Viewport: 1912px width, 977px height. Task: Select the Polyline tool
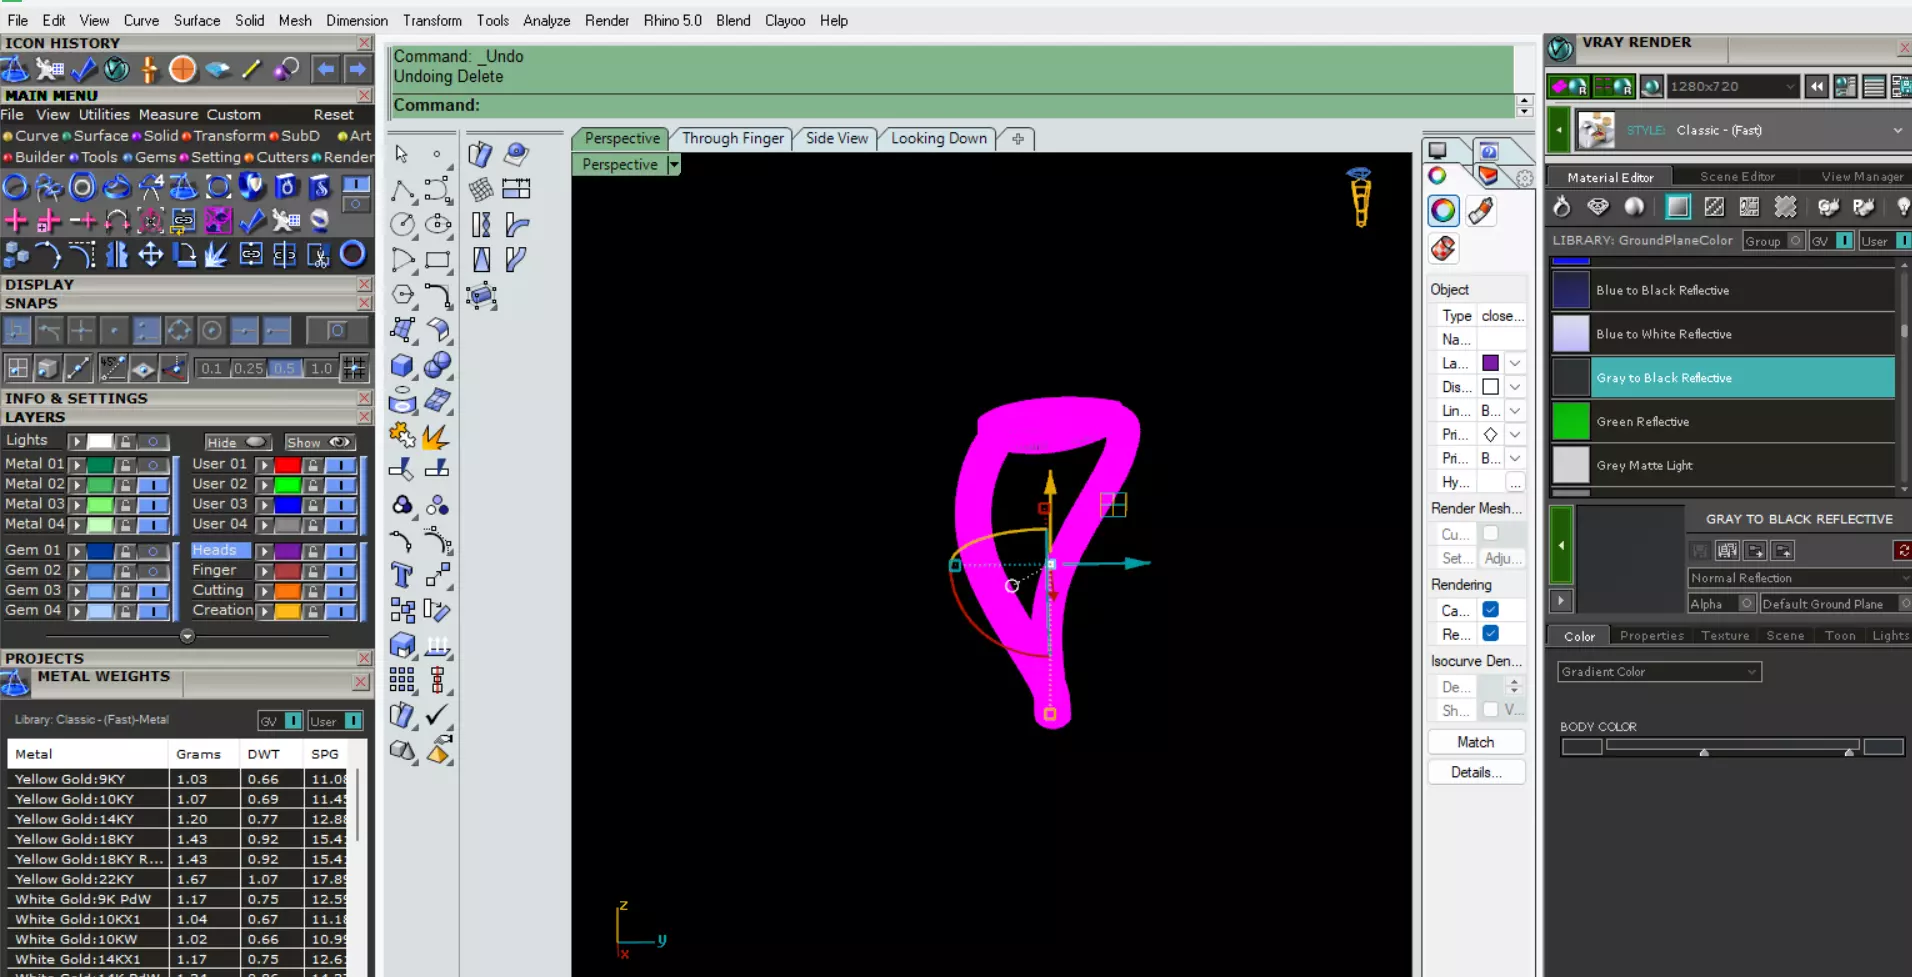(402, 189)
